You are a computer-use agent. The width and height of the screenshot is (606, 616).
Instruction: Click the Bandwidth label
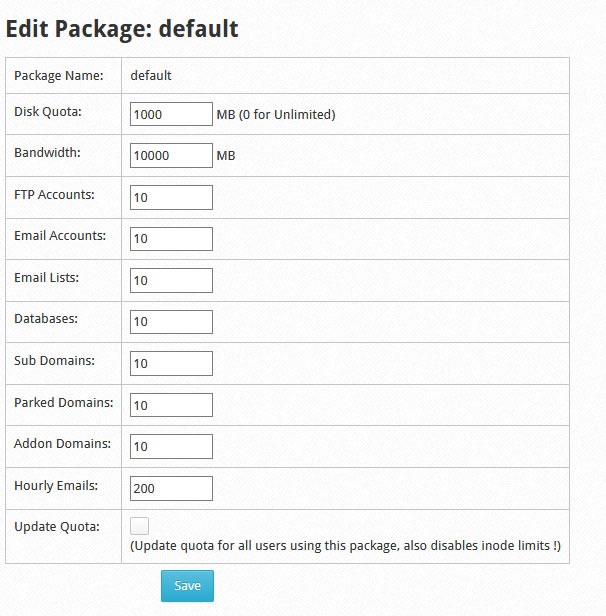click(48, 152)
